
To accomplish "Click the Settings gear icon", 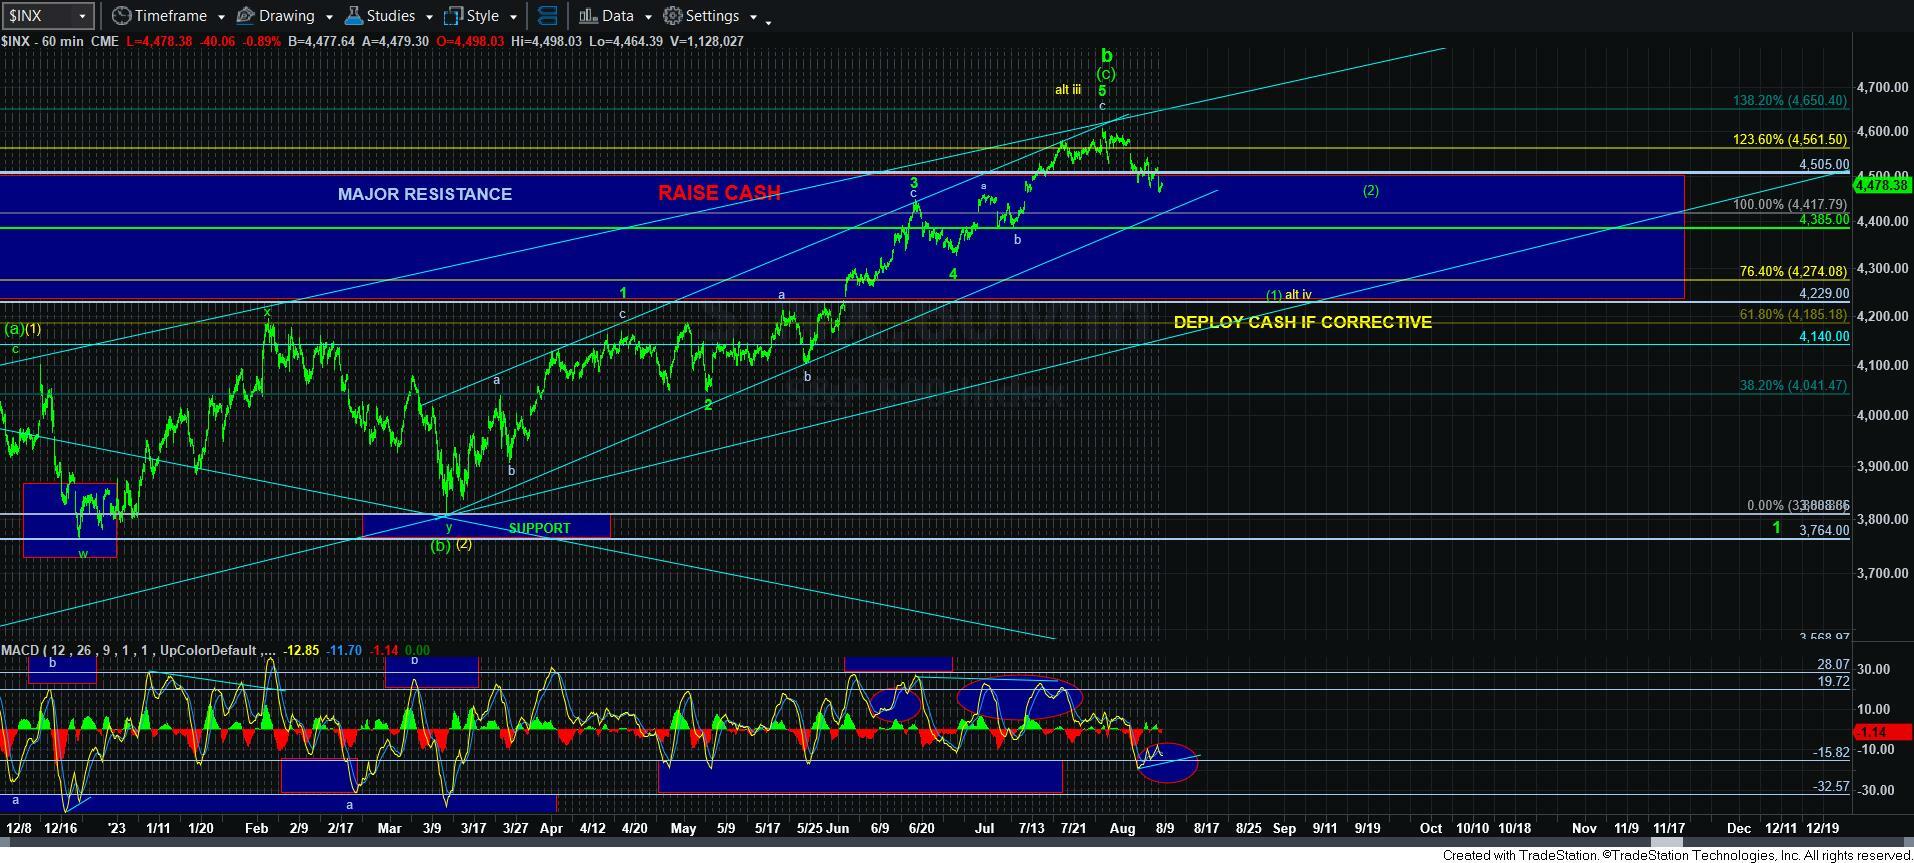I will (673, 16).
